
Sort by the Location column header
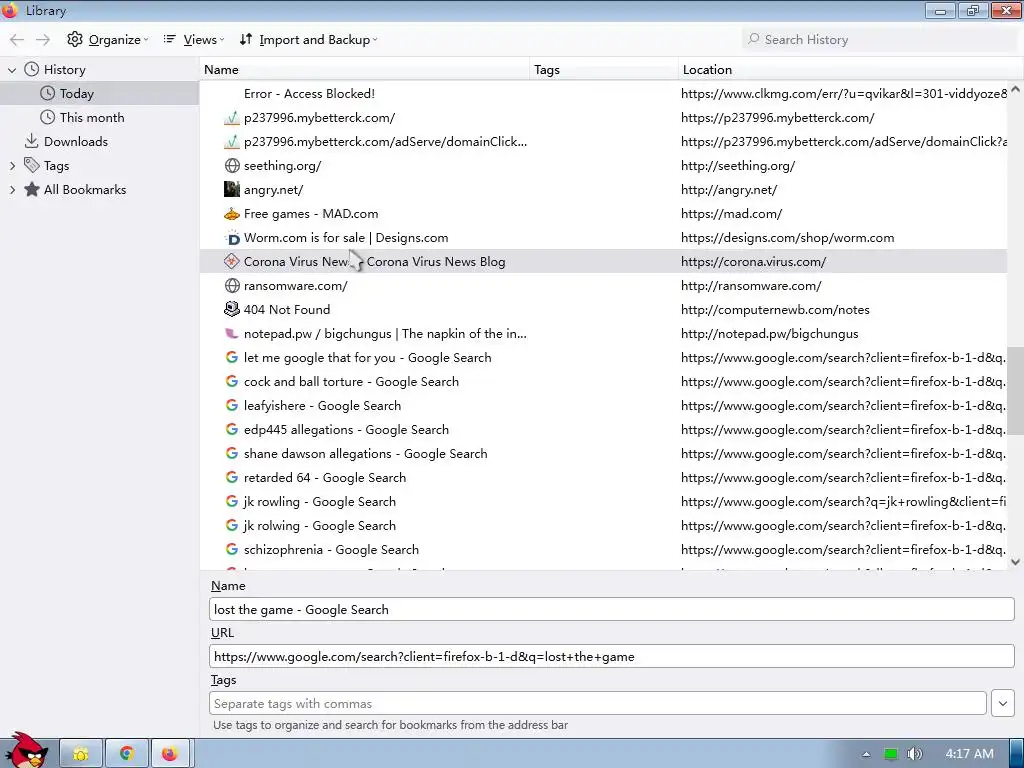point(851,69)
